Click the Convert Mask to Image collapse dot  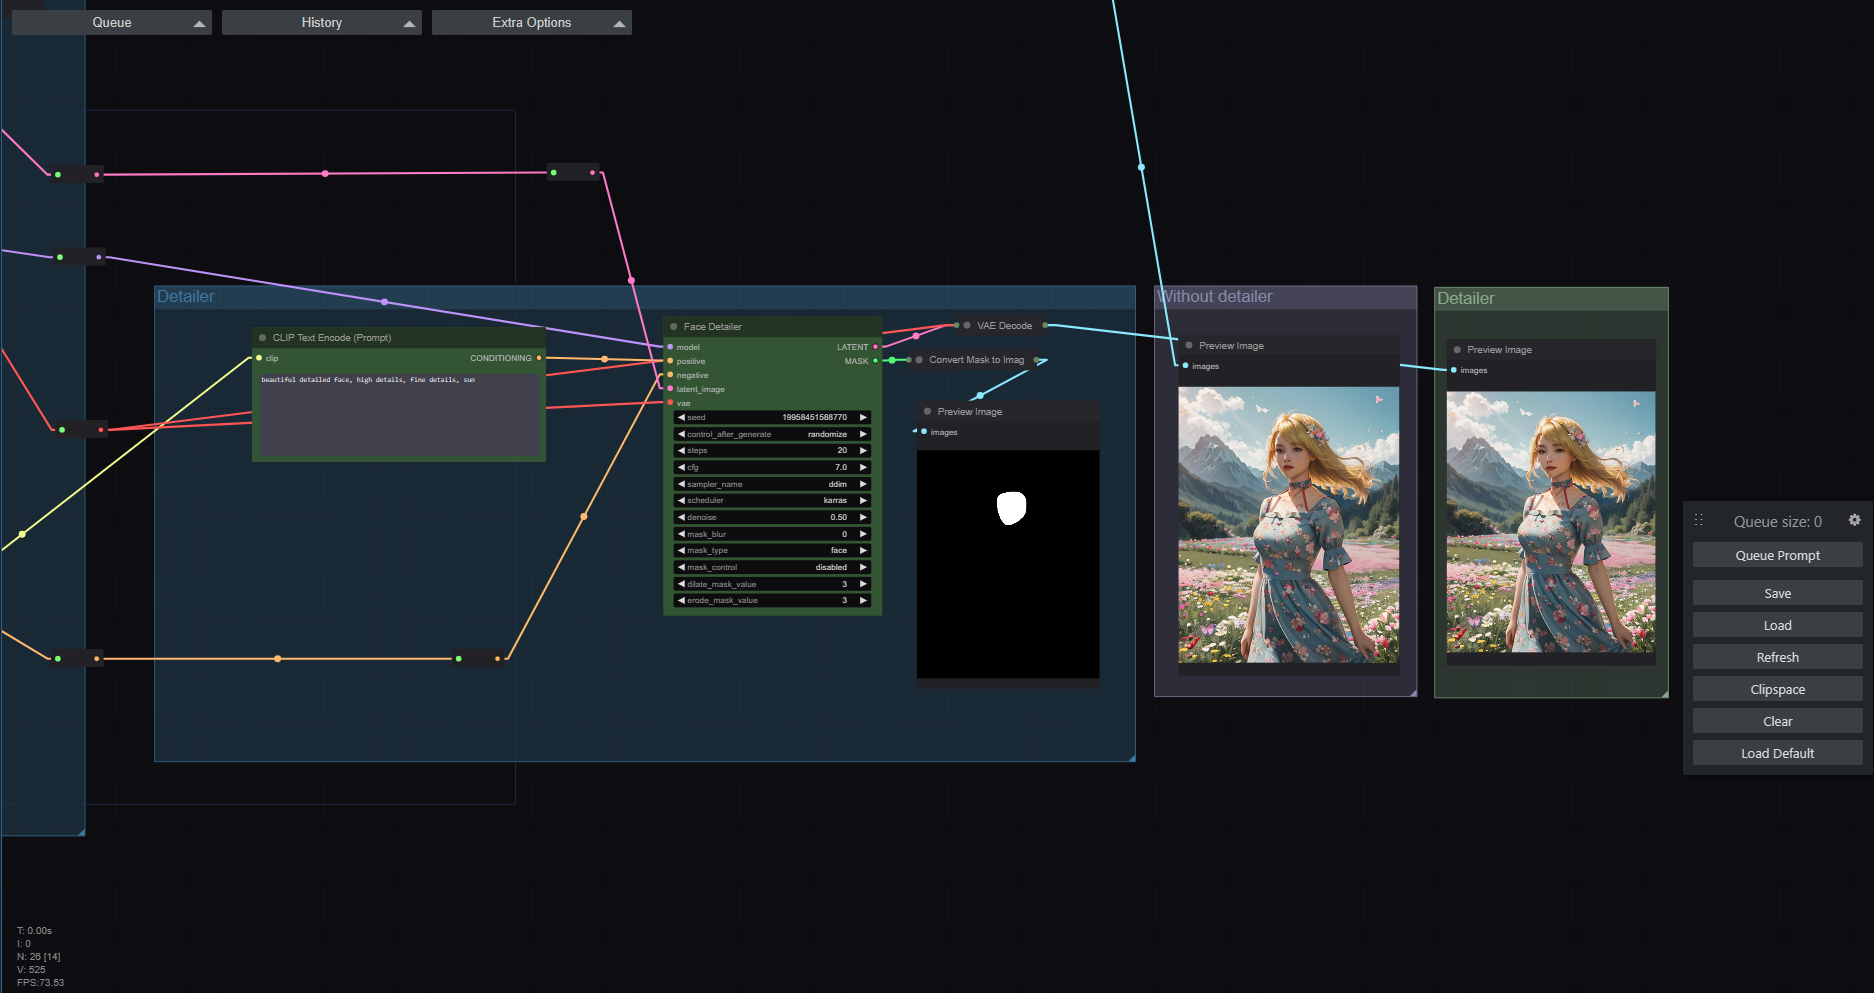[919, 360]
